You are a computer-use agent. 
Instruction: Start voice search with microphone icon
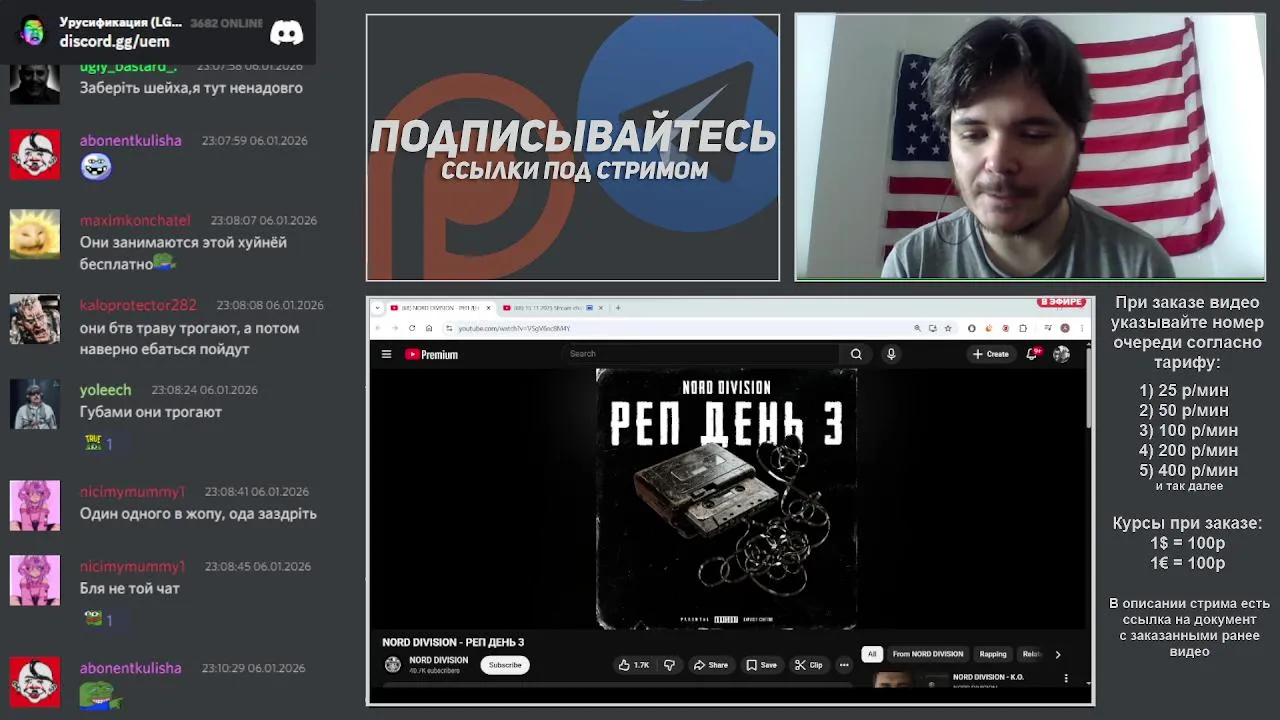[x=891, y=354]
